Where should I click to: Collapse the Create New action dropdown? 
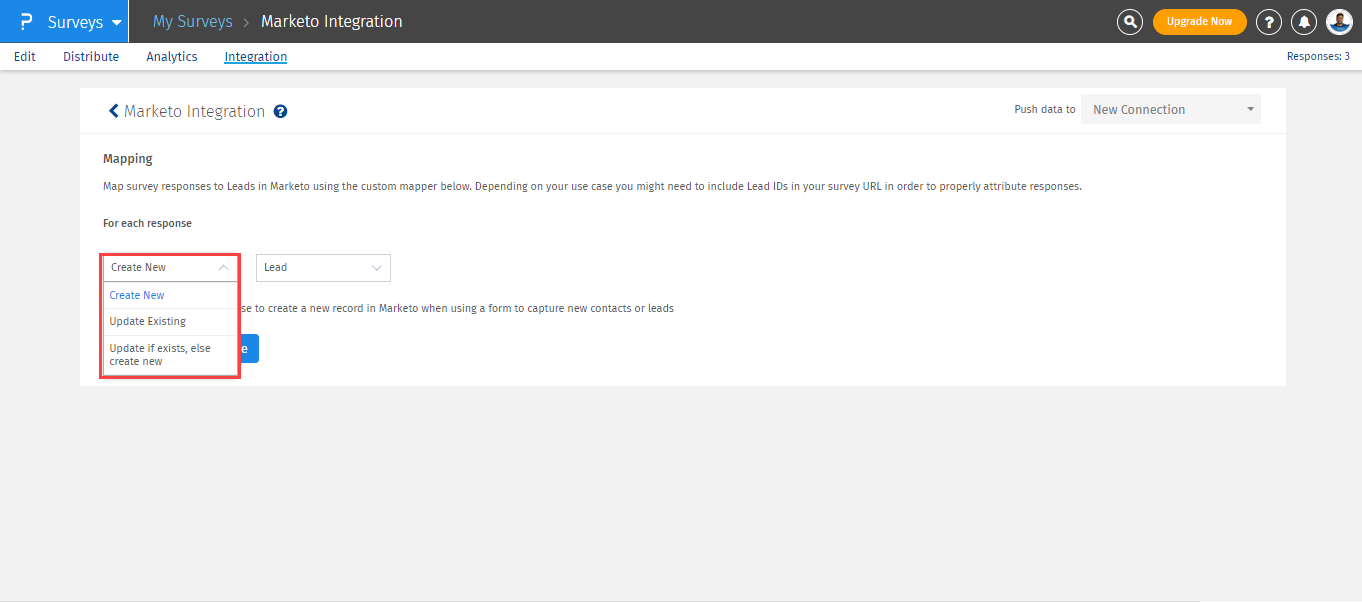click(170, 268)
